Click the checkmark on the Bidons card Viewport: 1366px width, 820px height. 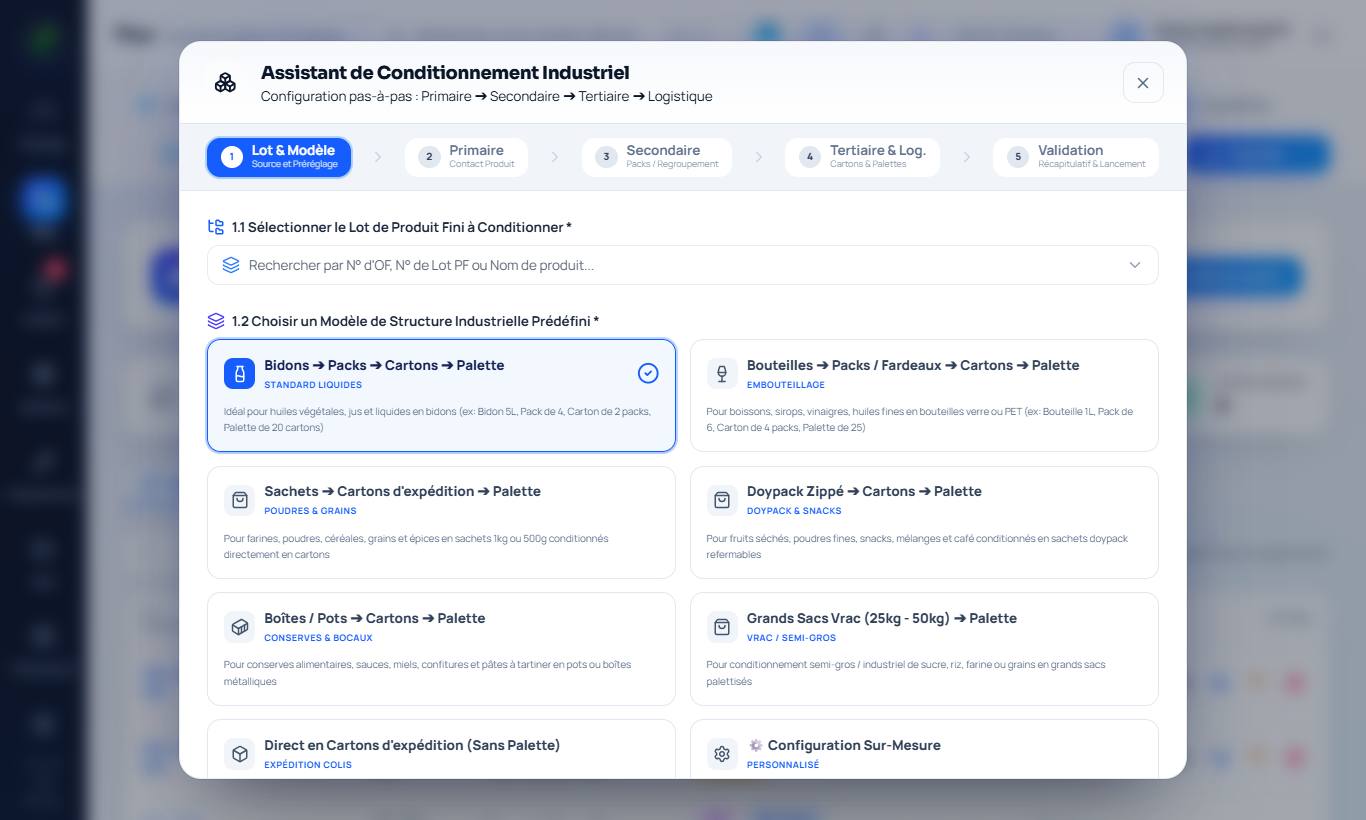648,373
